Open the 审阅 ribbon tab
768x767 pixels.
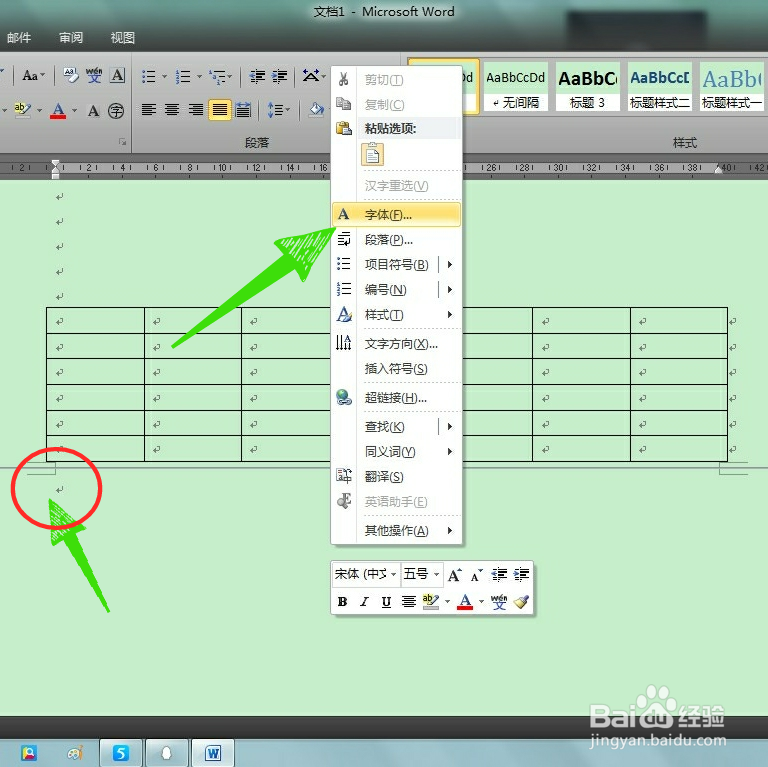pos(71,38)
